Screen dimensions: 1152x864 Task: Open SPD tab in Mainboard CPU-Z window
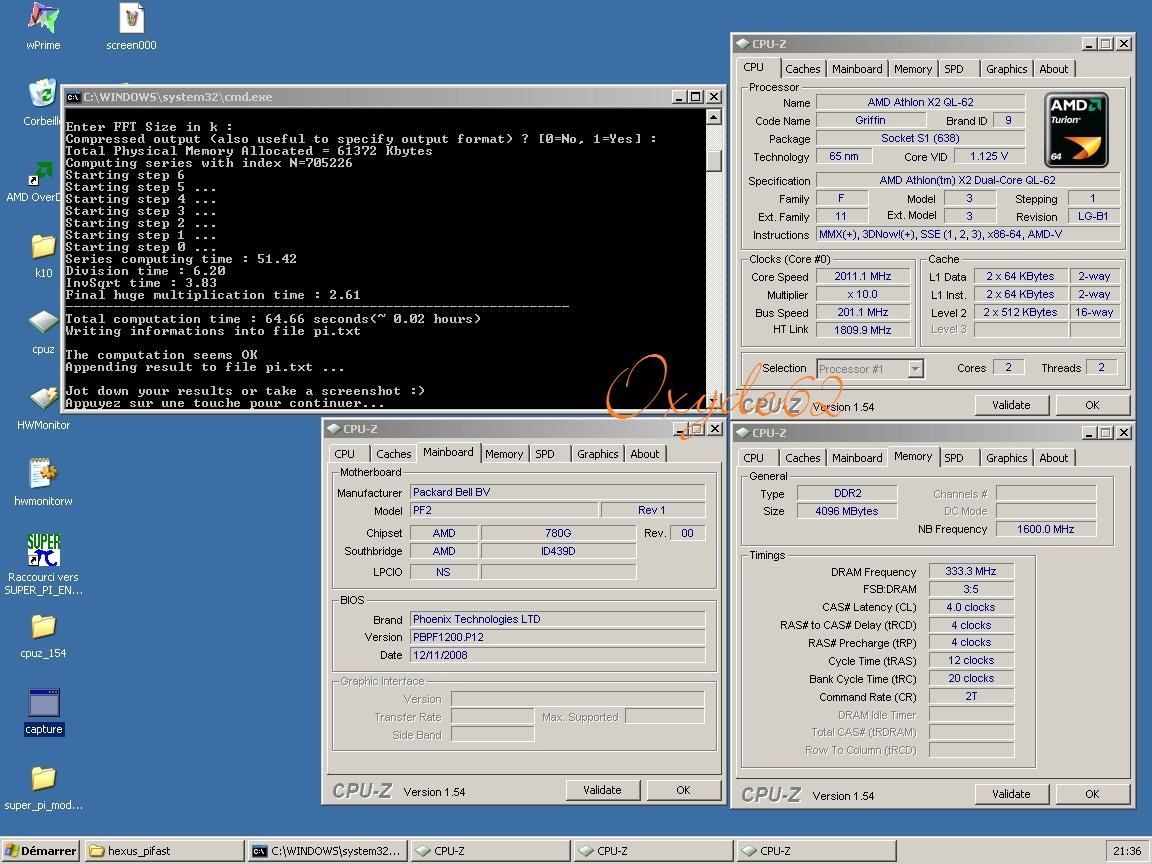tap(545, 454)
